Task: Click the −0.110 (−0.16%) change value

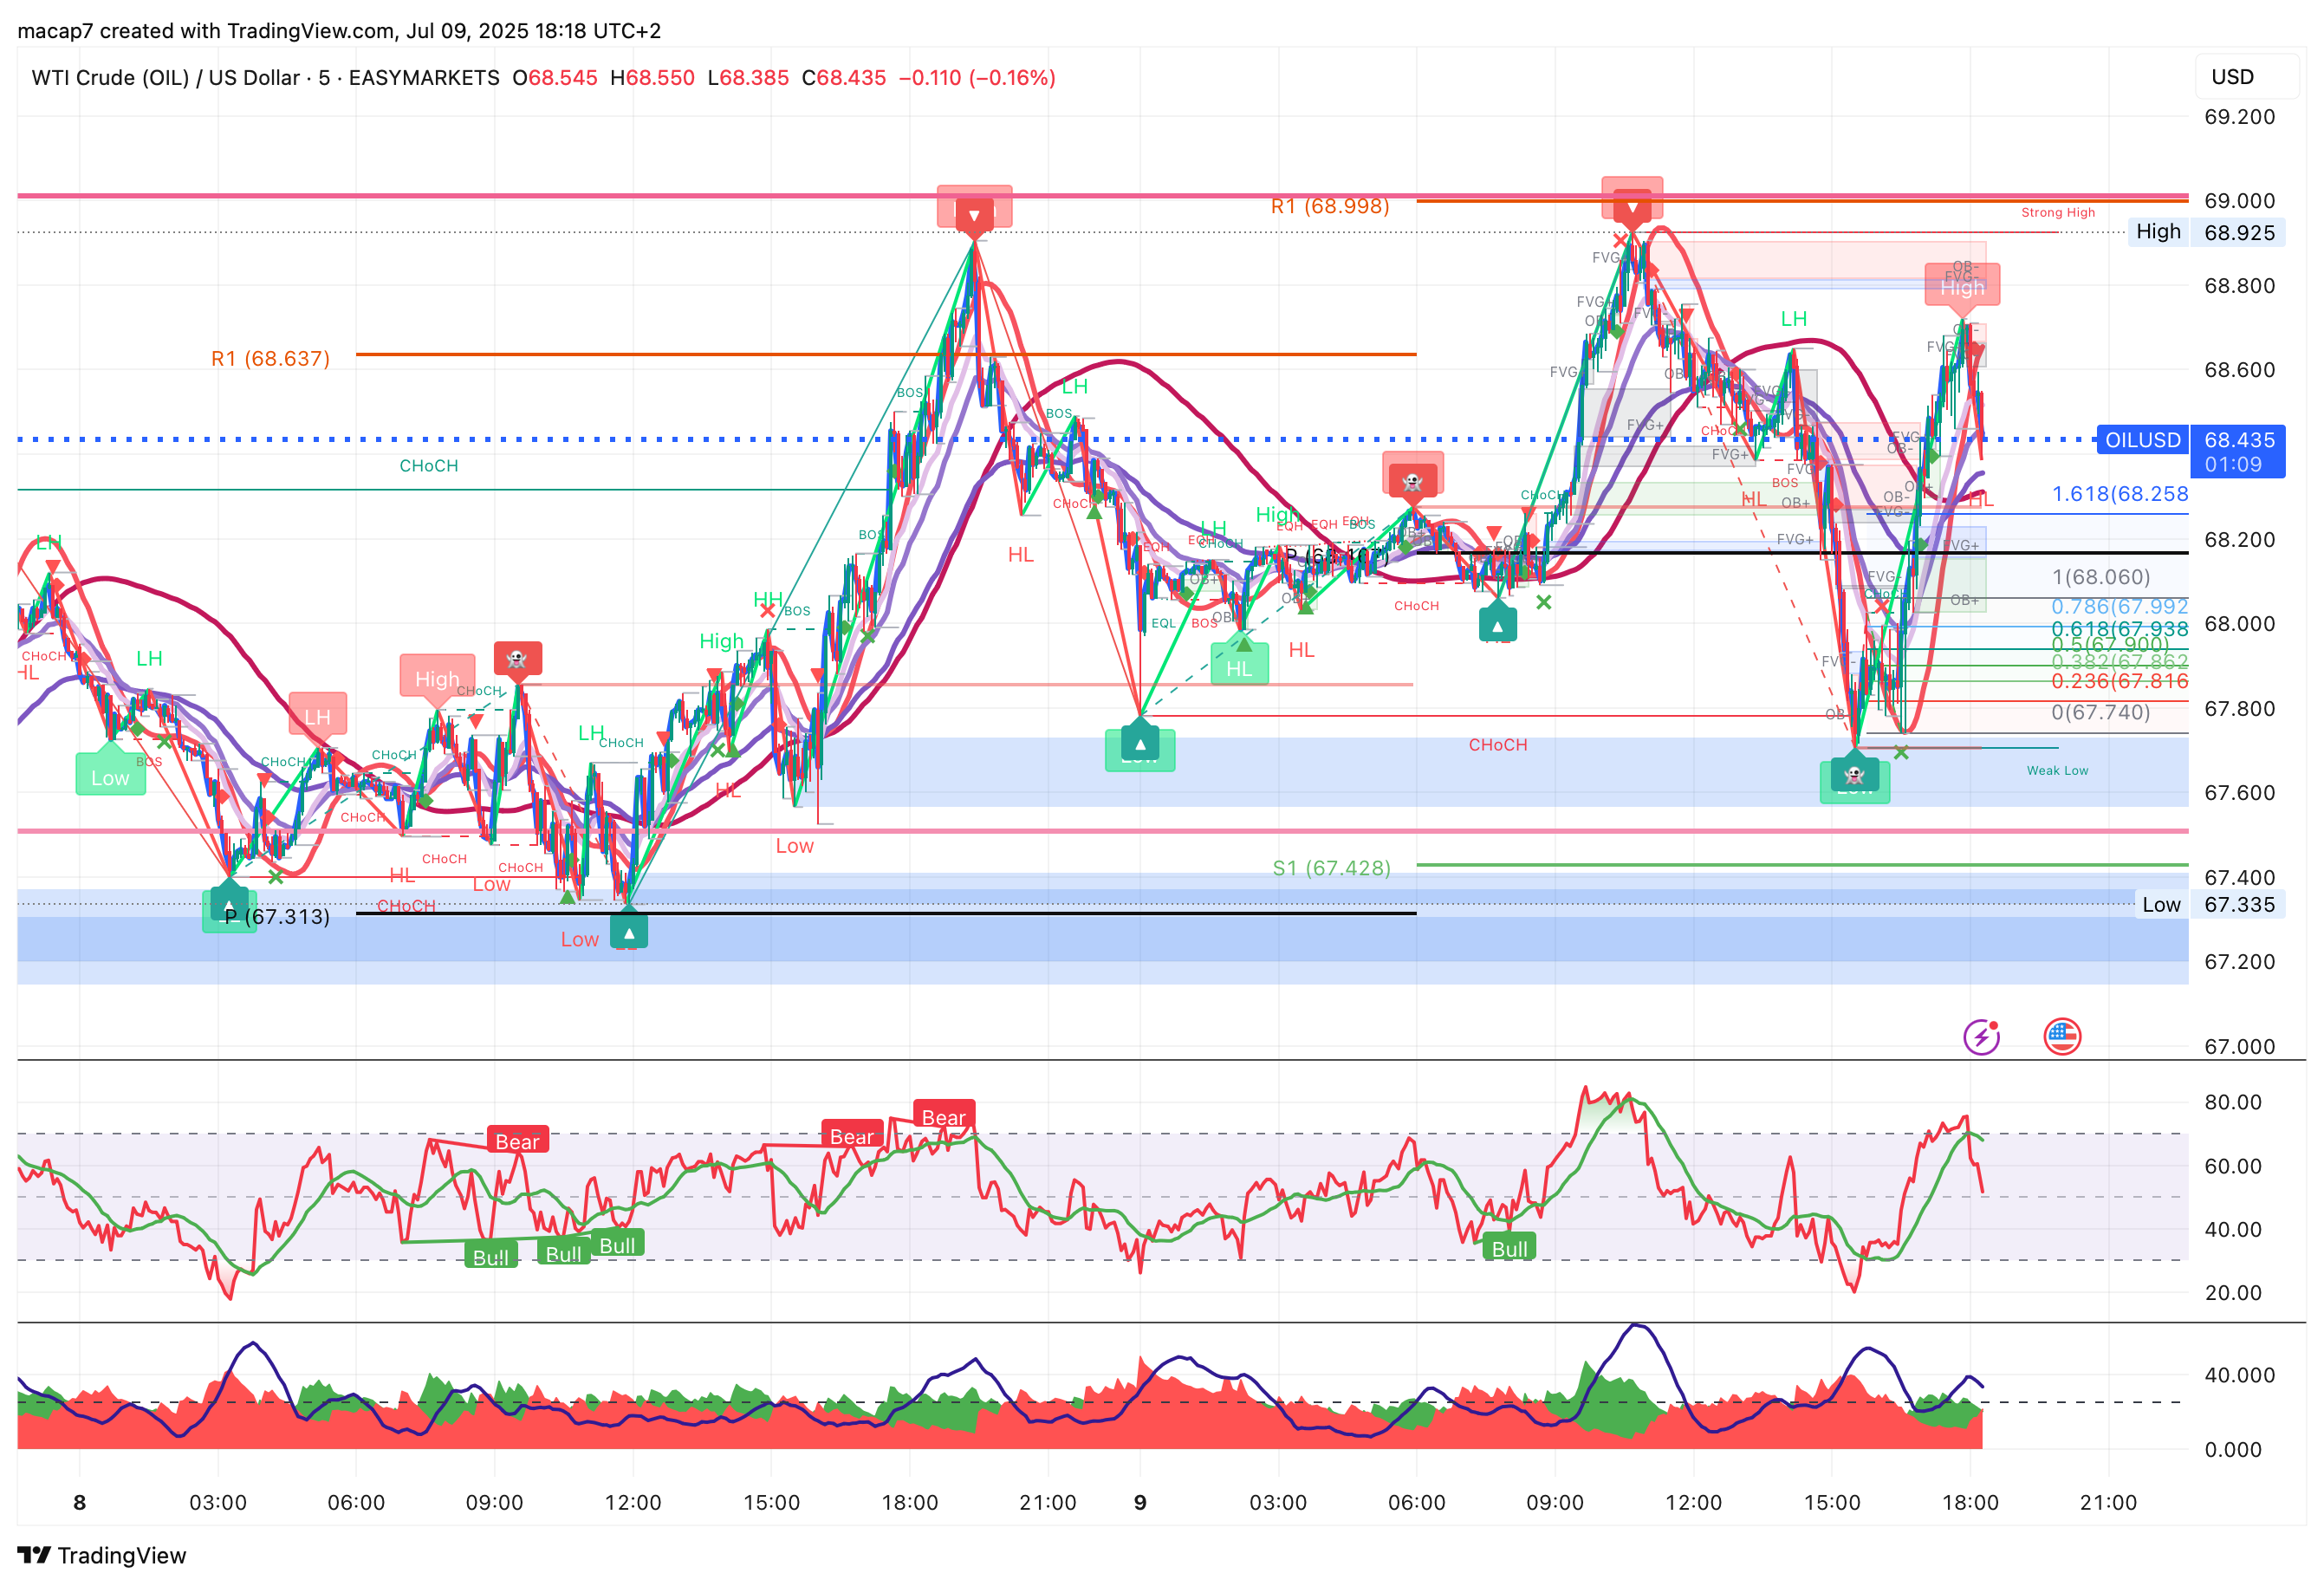Action: (977, 77)
